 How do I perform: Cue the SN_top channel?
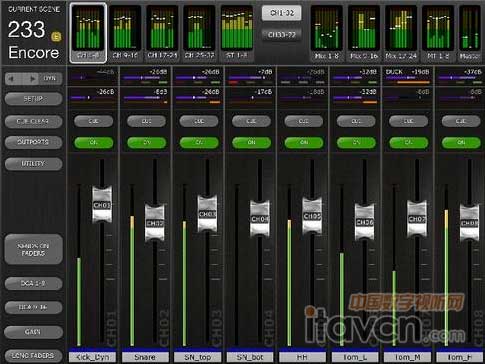pyautogui.click(x=199, y=121)
